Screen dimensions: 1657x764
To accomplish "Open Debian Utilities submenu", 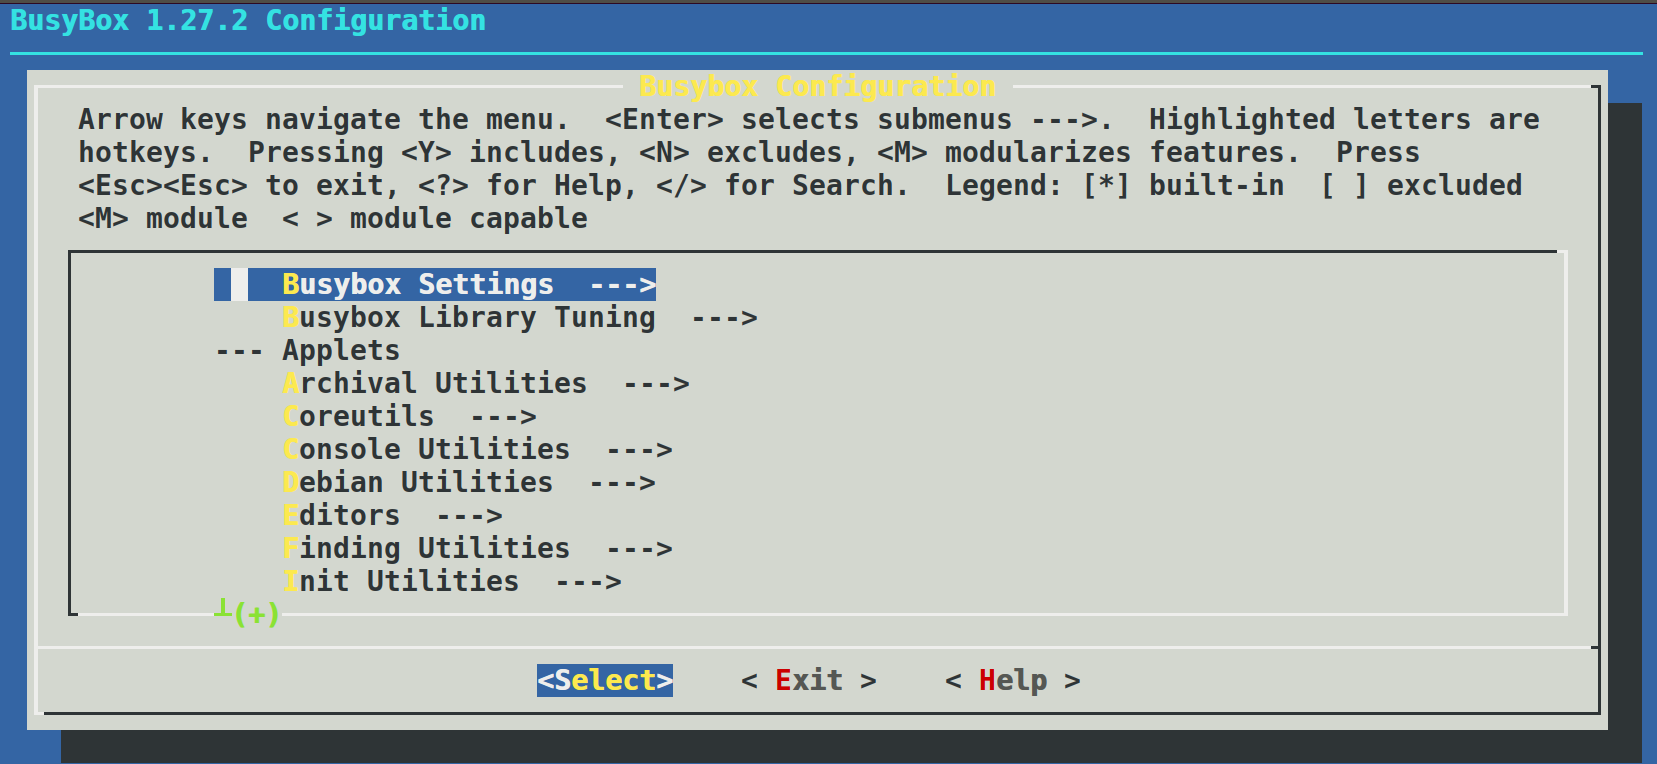I will click(x=469, y=483).
